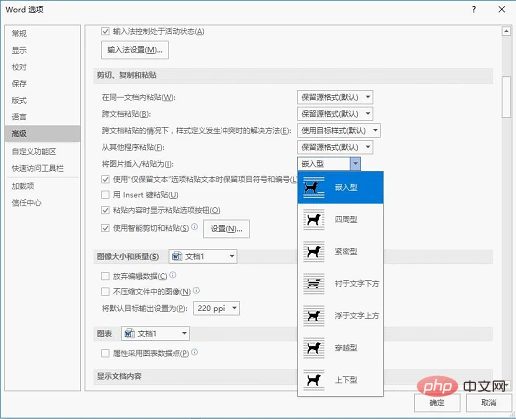This screenshot has width=516, height=419.
Task: Click the options pane vertical scrollbar
Action: tap(506, 97)
